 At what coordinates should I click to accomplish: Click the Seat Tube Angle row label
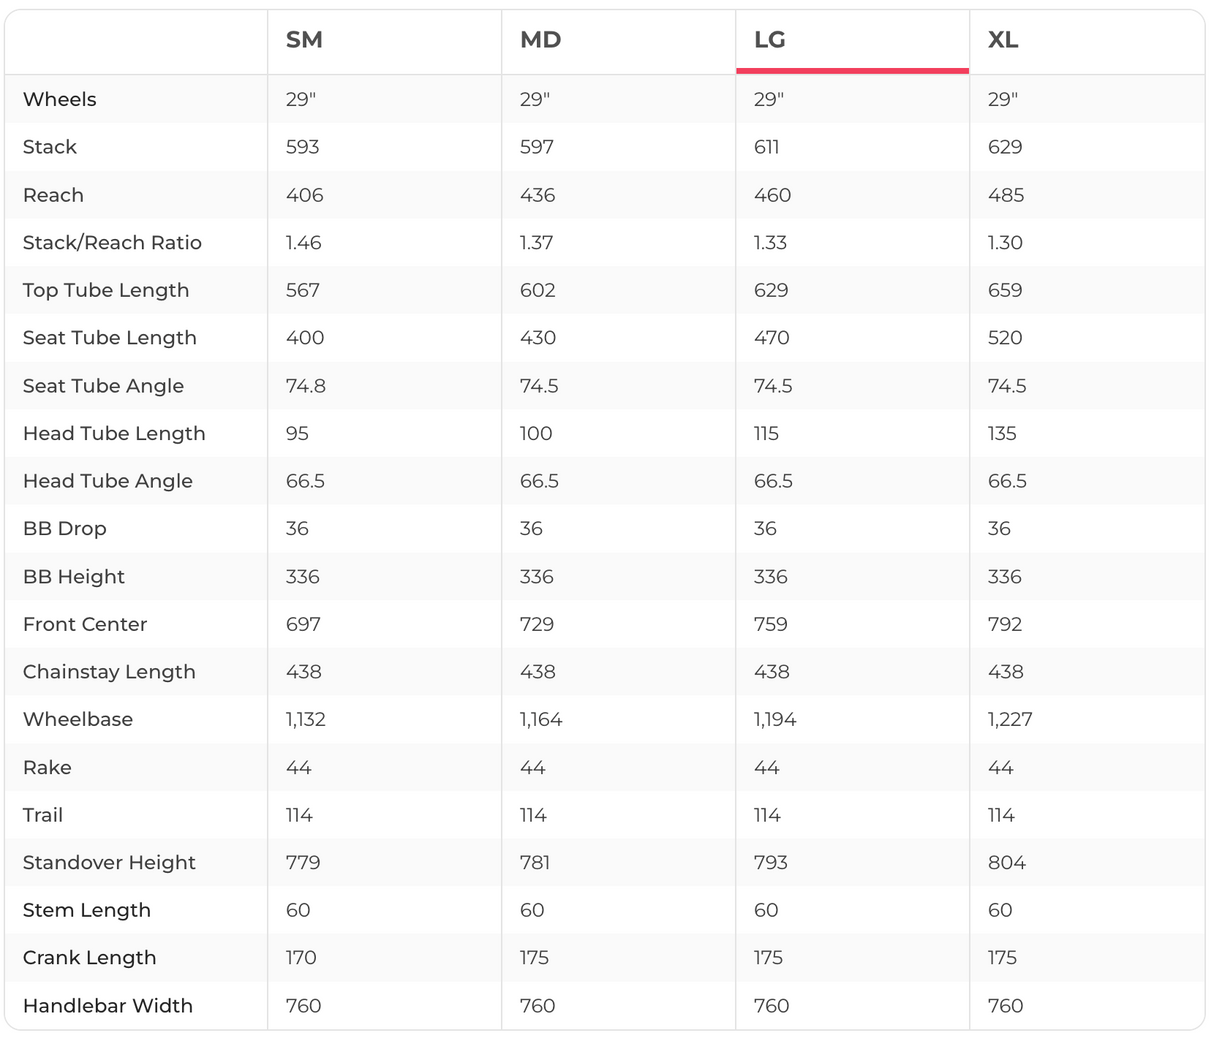pos(103,386)
